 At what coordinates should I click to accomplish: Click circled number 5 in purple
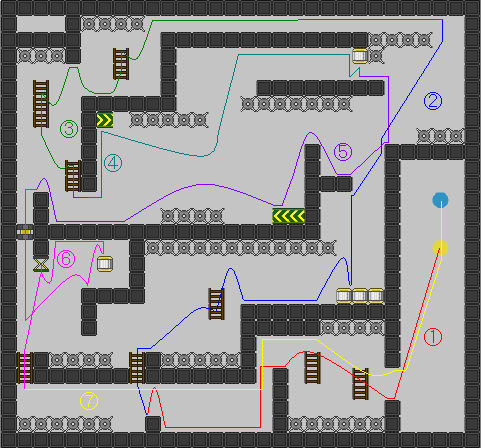tap(343, 152)
